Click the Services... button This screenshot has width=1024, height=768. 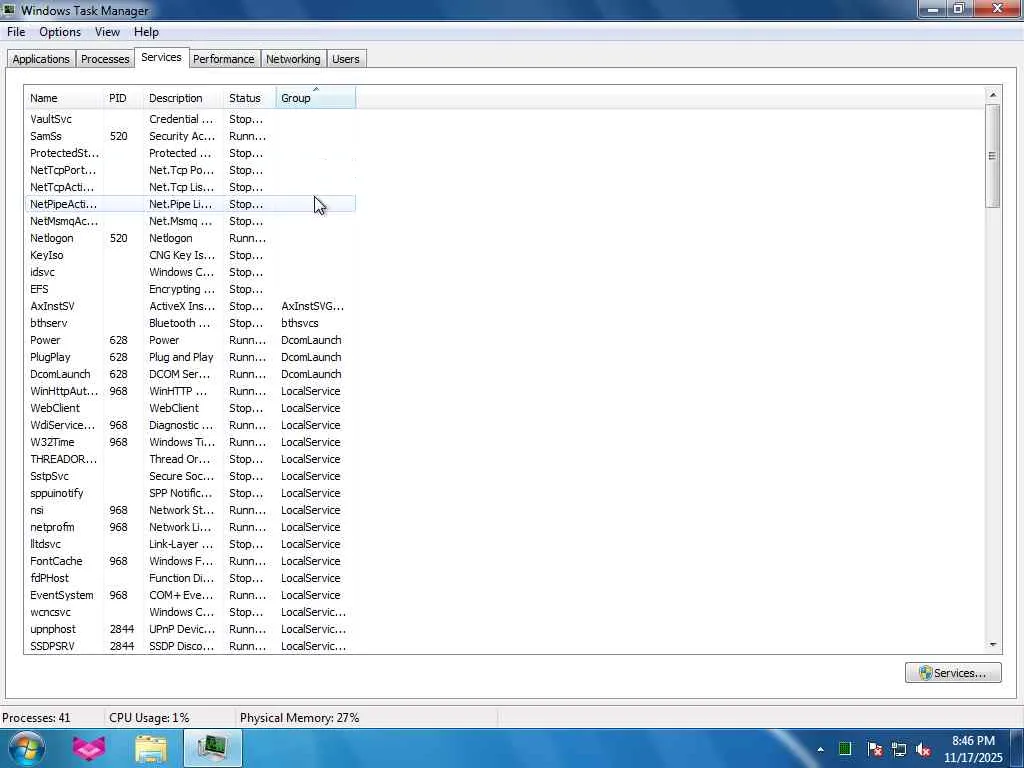(953, 673)
